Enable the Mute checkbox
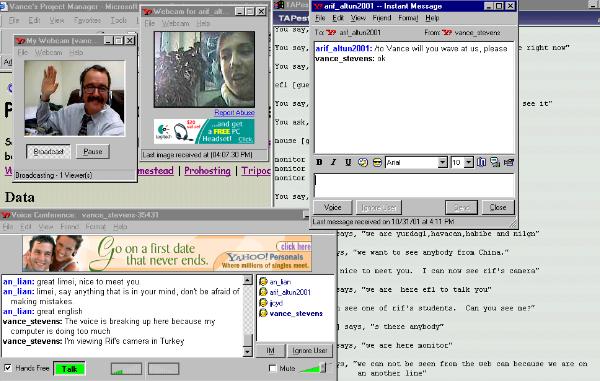Image resolution: width=600 pixels, height=381 pixels. [272, 368]
